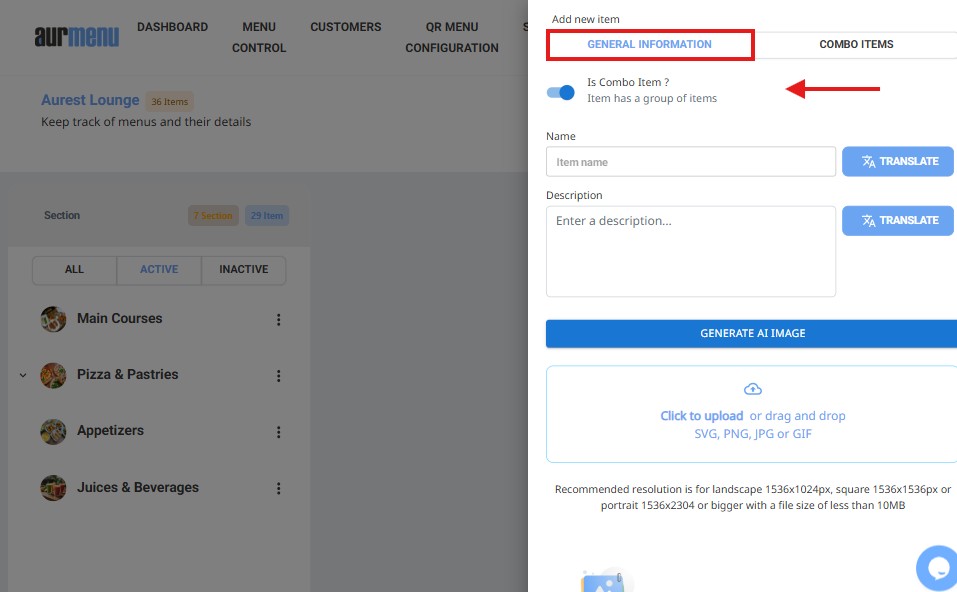Open the Juices & Beverages three-dot menu
The image size is (957, 592).
278,489
